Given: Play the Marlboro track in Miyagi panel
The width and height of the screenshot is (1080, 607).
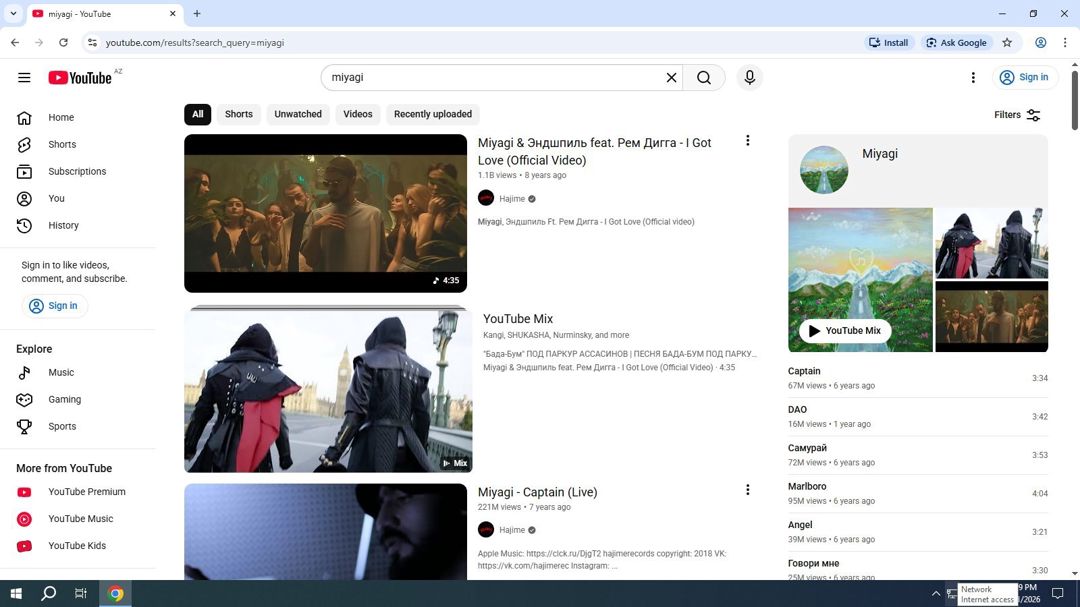Looking at the screenshot, I should coord(918,493).
